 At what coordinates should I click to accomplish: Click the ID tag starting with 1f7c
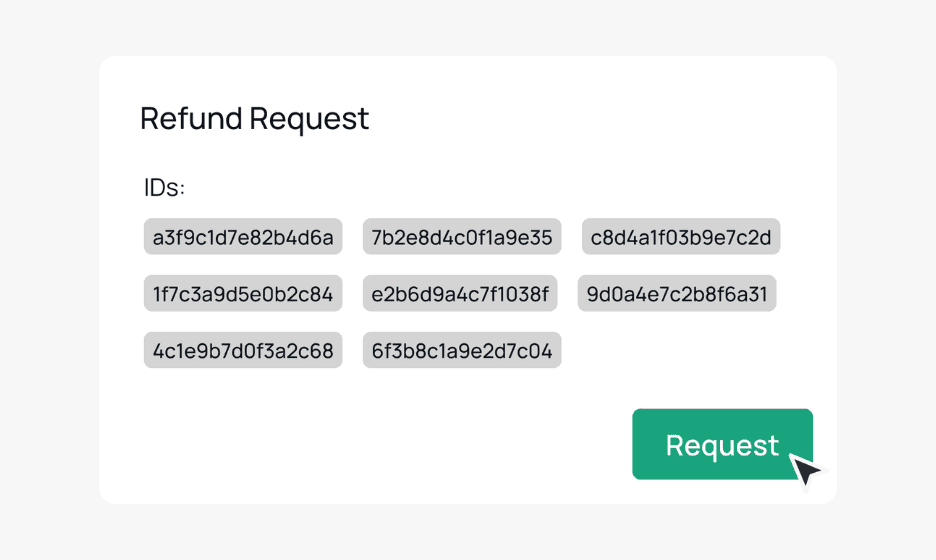(x=243, y=294)
